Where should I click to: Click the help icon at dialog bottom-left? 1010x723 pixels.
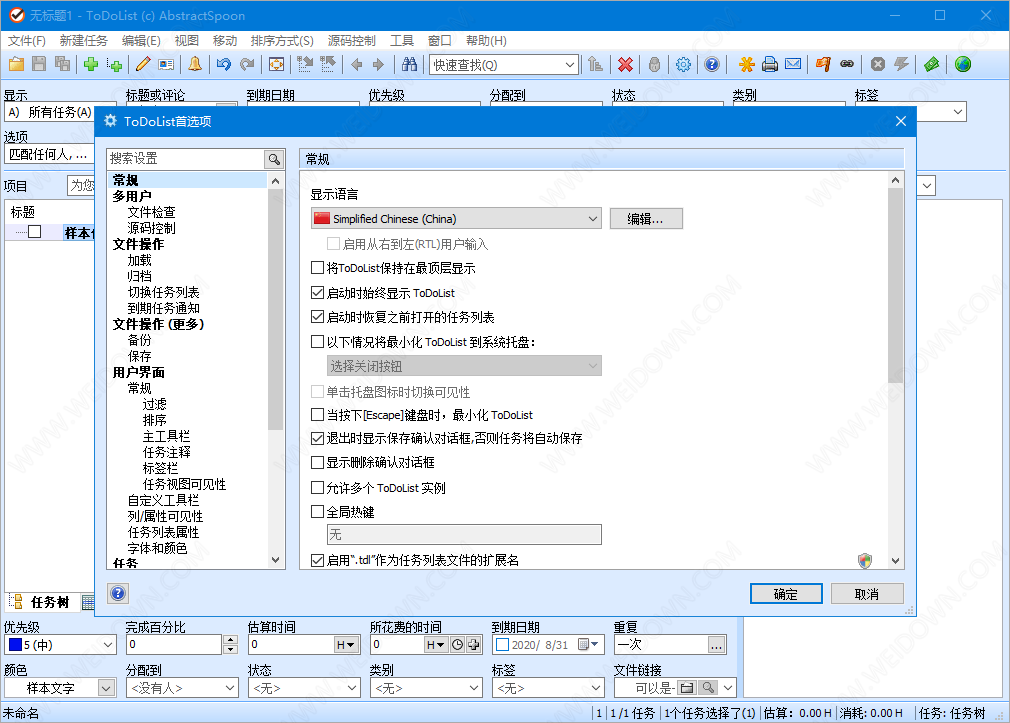point(119,593)
